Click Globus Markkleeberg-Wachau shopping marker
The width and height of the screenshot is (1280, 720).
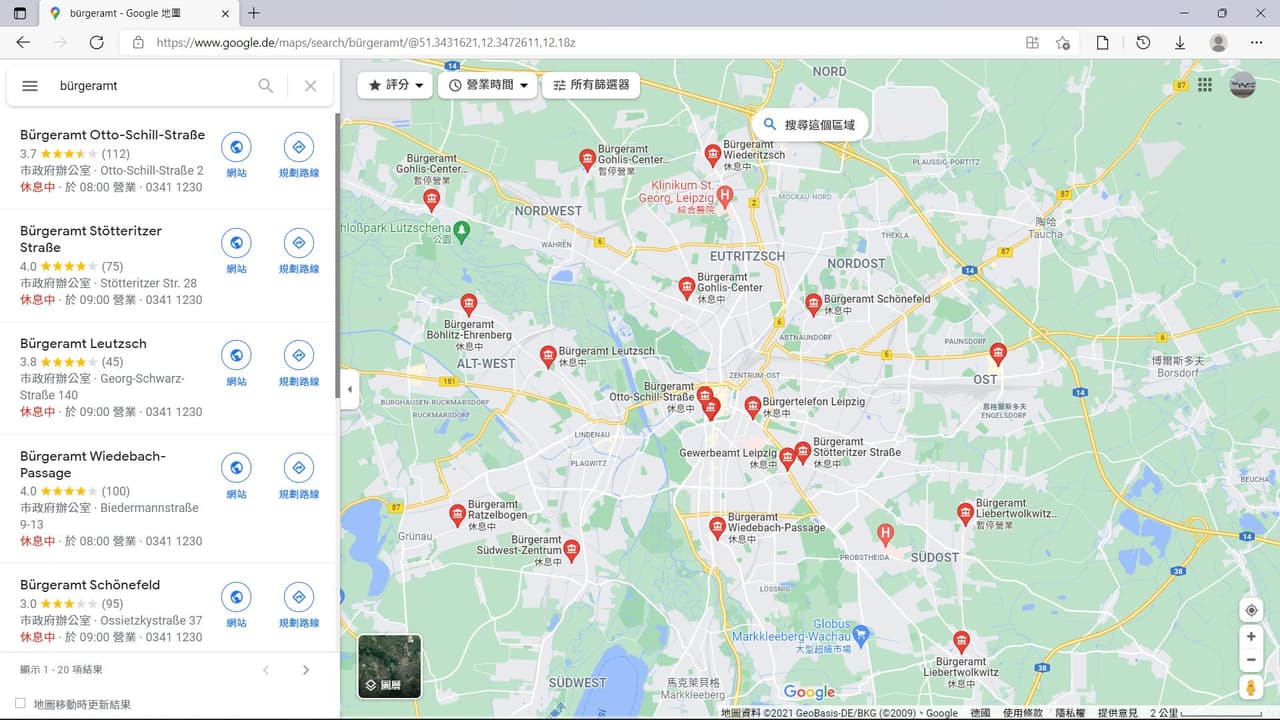click(862, 633)
